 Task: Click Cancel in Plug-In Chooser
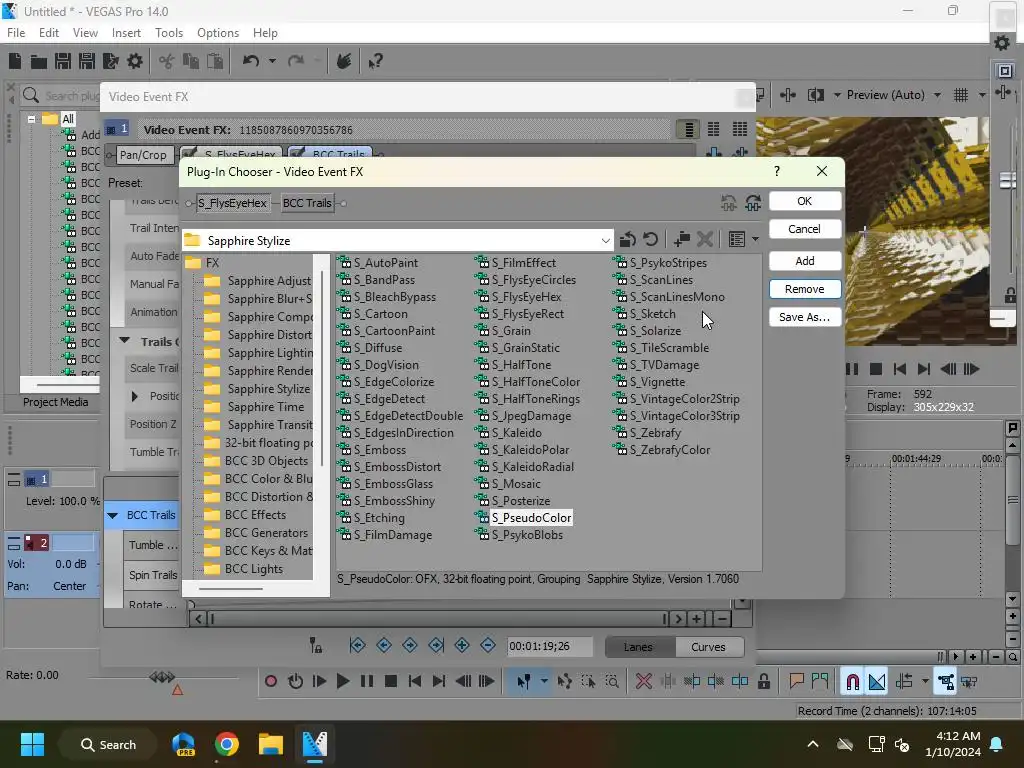click(805, 229)
